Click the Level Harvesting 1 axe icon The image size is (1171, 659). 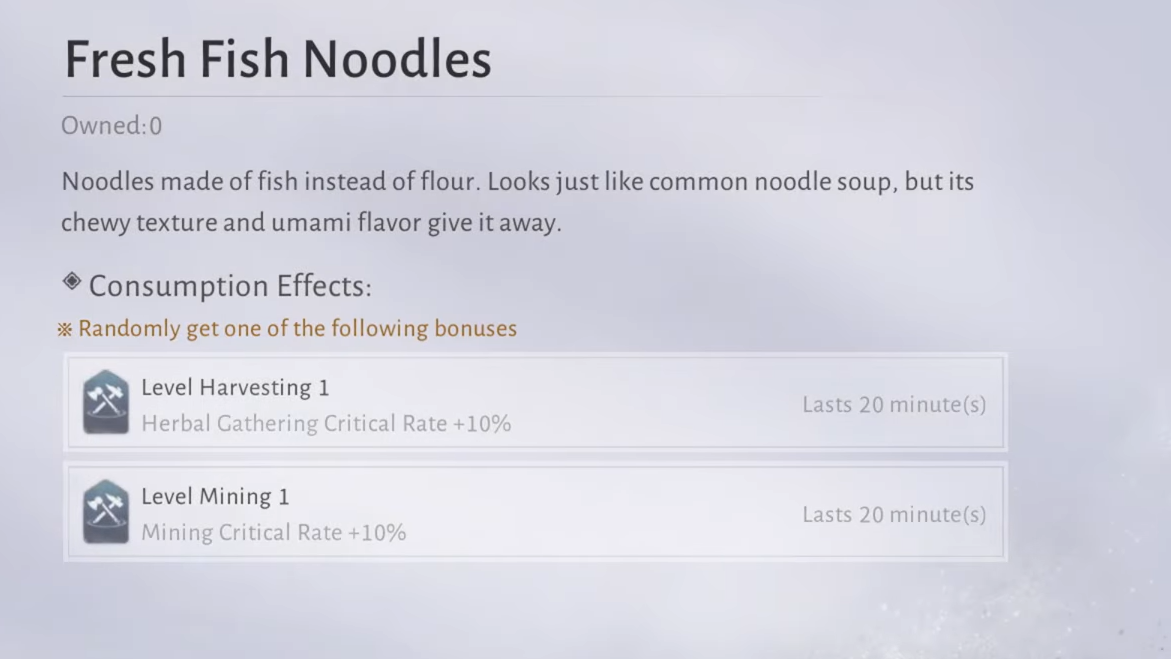[106, 403]
